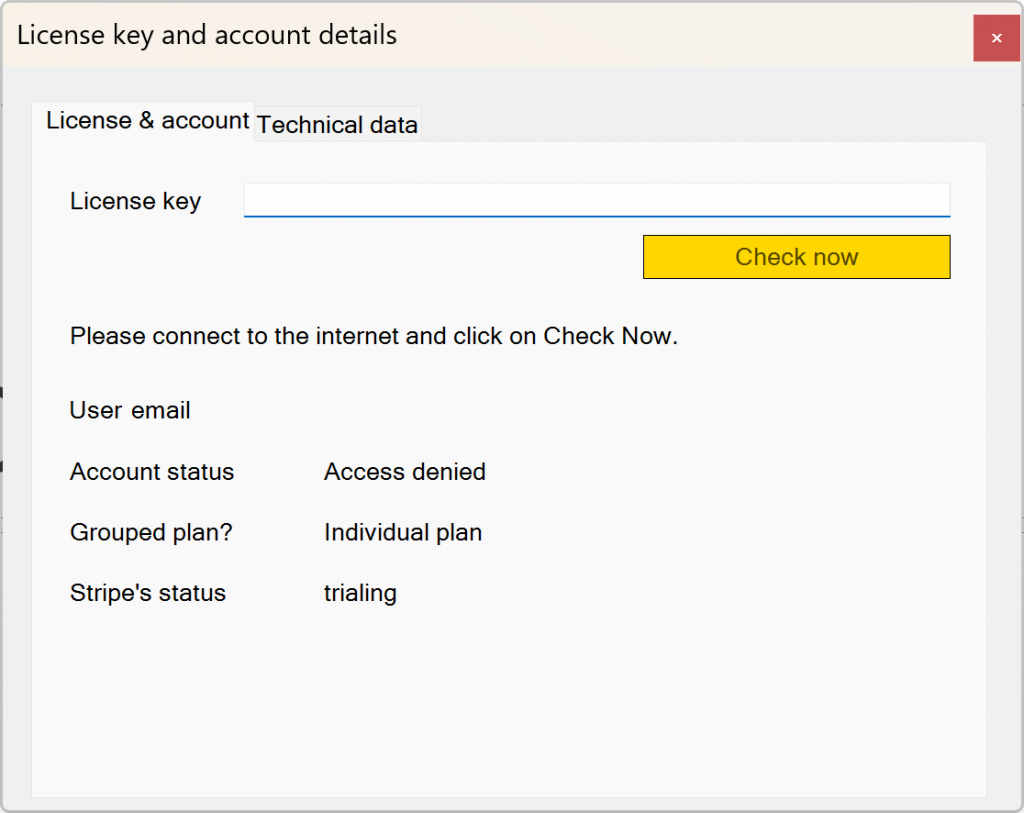Screen dimensions: 1024x813
Task: Switch to the Technical data tab
Action: 337,125
